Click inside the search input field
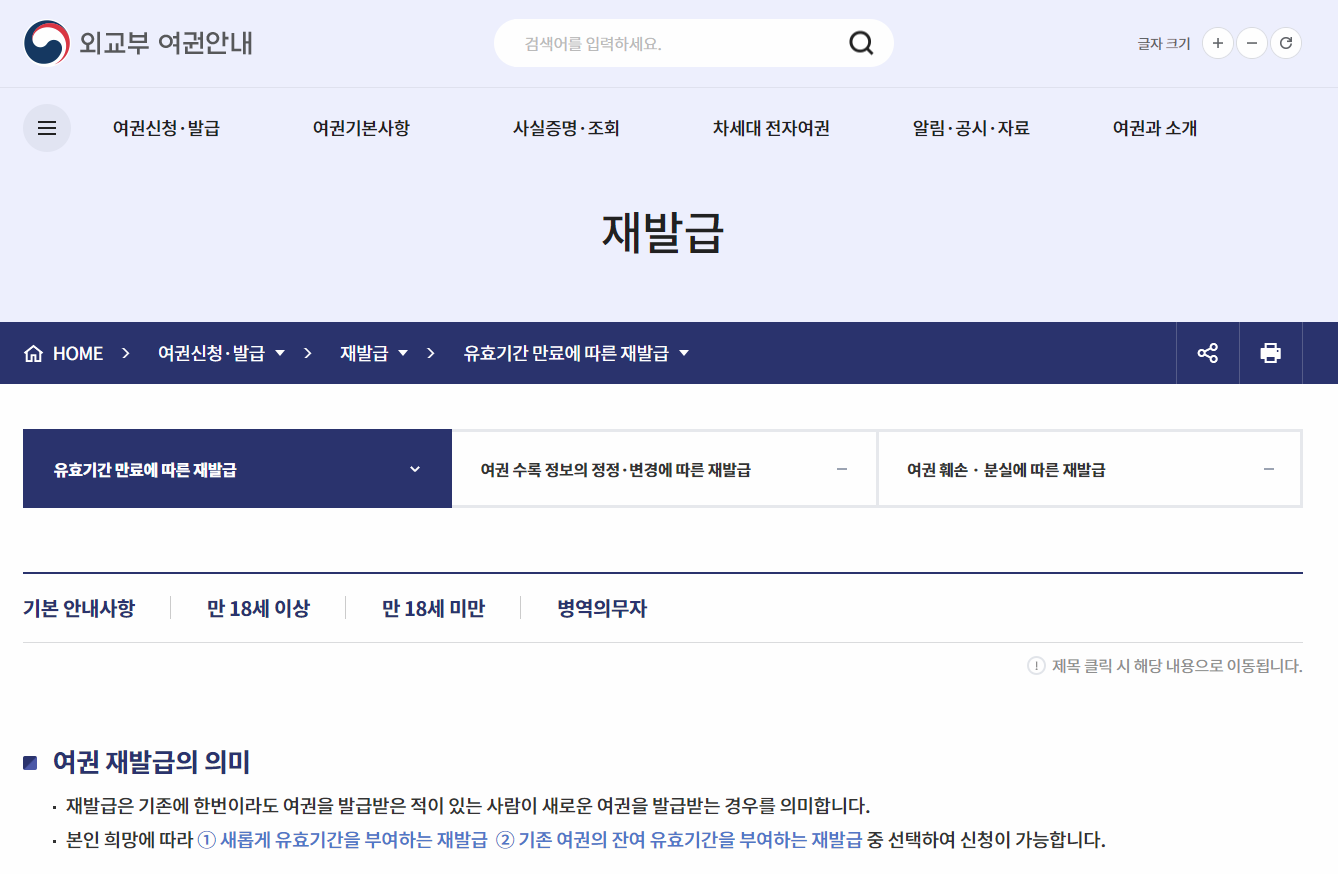The height and width of the screenshot is (874, 1338). tap(660, 43)
